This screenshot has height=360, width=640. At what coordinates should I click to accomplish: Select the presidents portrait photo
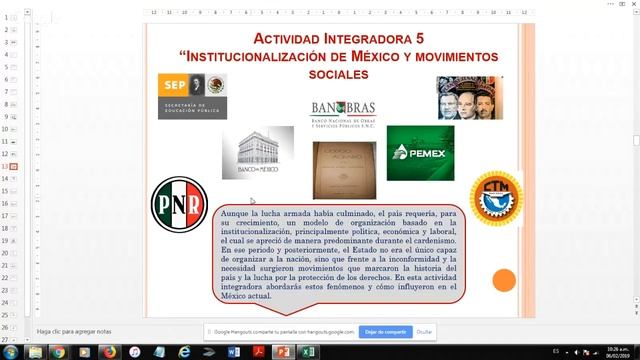470,98
